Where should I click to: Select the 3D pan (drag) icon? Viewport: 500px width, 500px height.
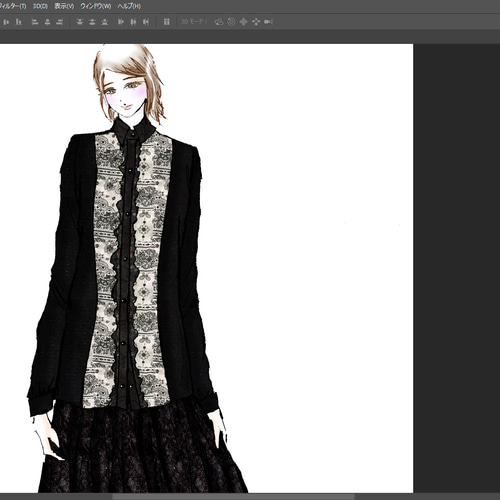tap(244, 22)
